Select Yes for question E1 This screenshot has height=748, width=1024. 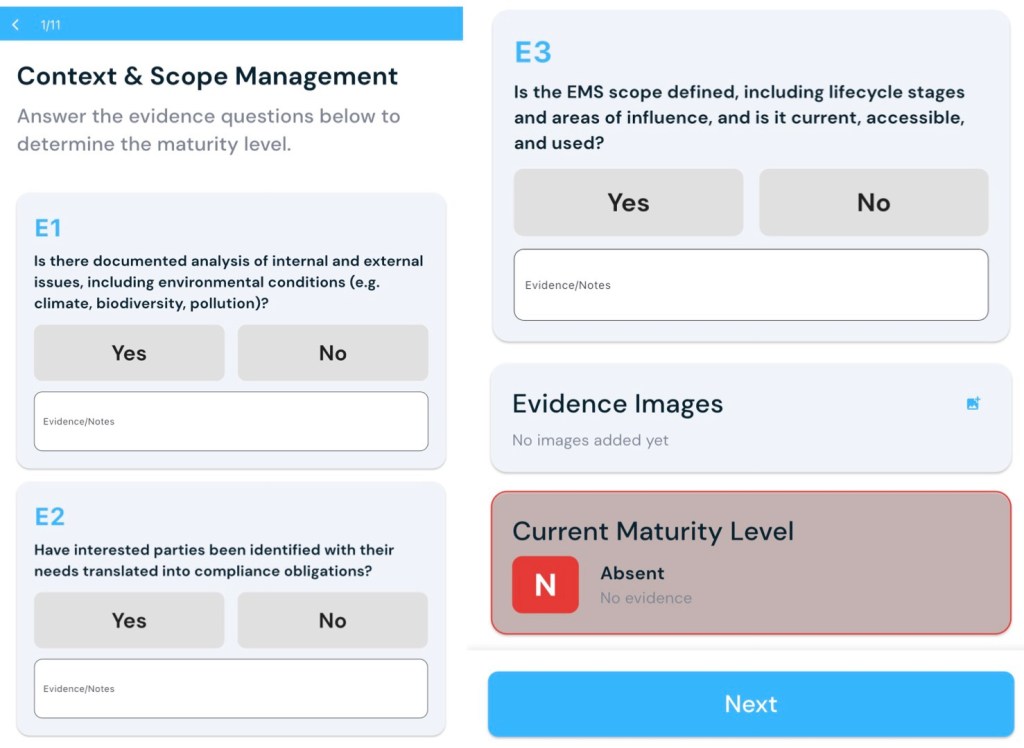point(129,353)
